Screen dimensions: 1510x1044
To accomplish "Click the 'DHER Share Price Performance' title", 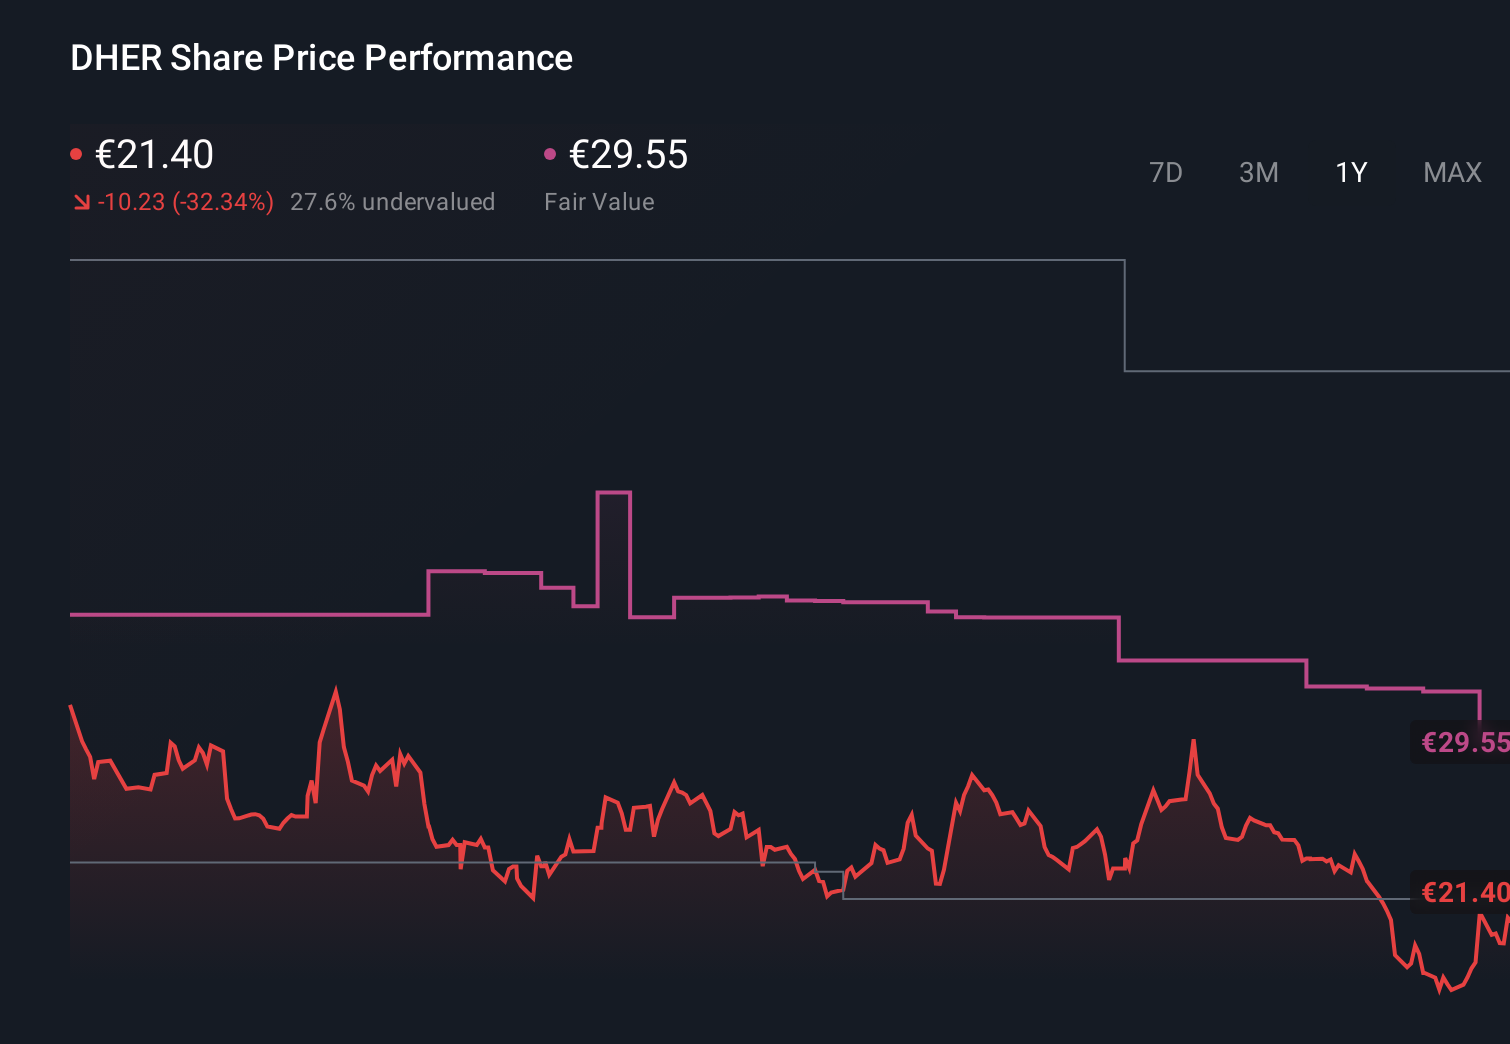I will [x=320, y=58].
